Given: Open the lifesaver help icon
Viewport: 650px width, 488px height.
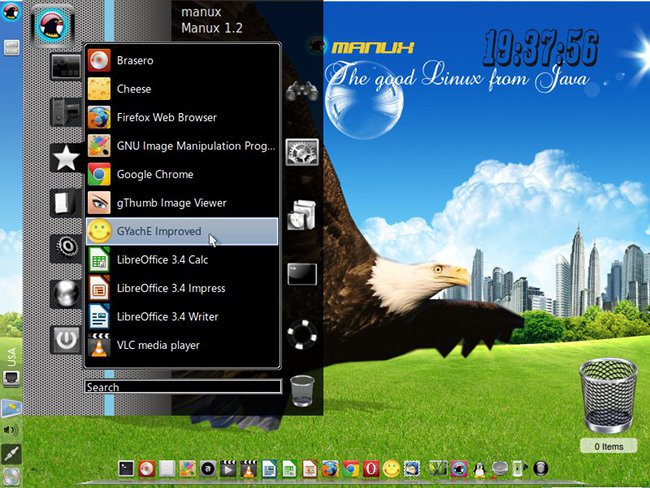Looking at the screenshot, I should point(302,334).
